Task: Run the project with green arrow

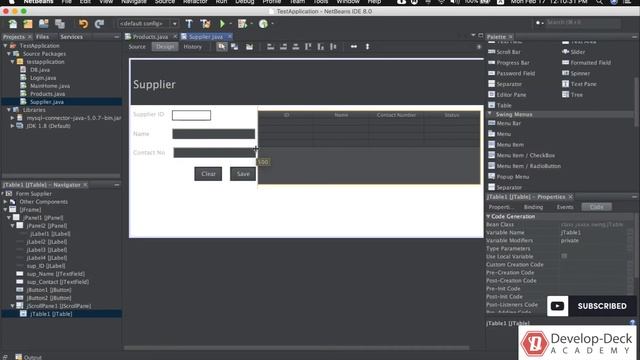Action: (222, 24)
